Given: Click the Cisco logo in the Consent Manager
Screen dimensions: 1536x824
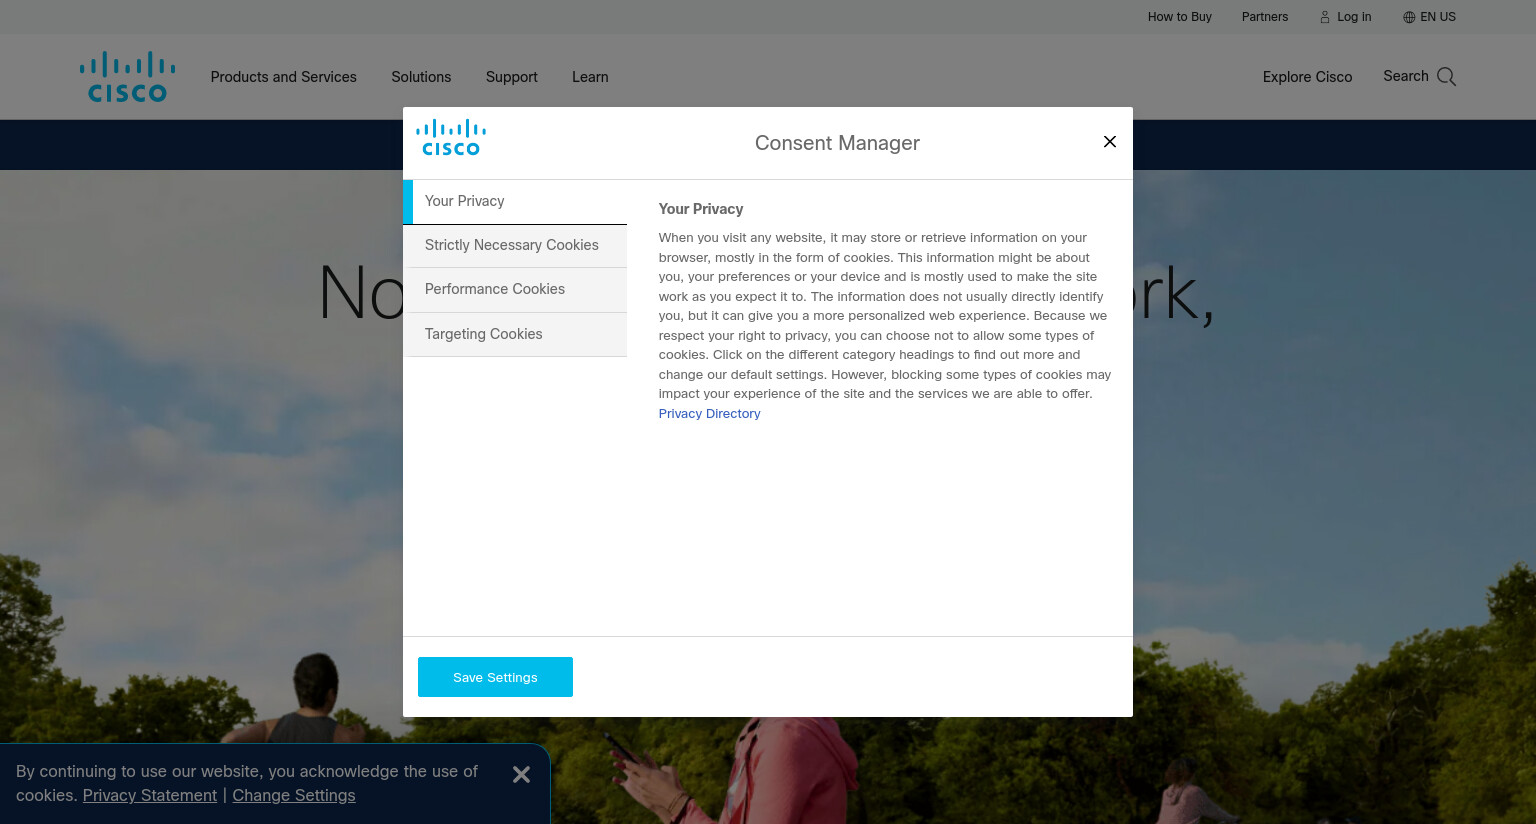Looking at the screenshot, I should (451, 138).
